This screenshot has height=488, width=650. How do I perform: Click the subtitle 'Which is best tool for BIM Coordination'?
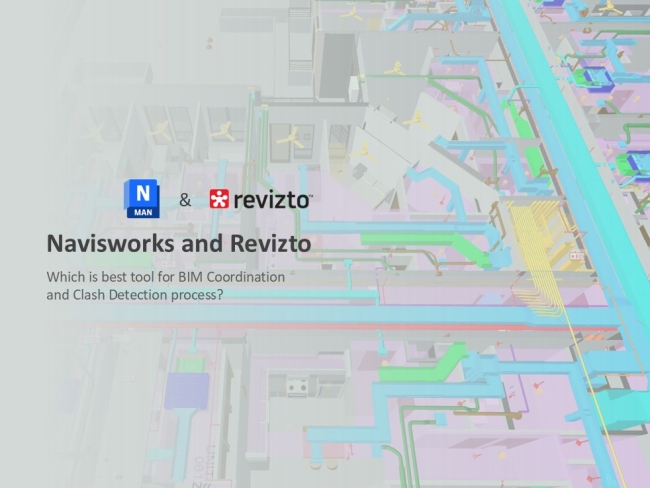[x=166, y=277]
